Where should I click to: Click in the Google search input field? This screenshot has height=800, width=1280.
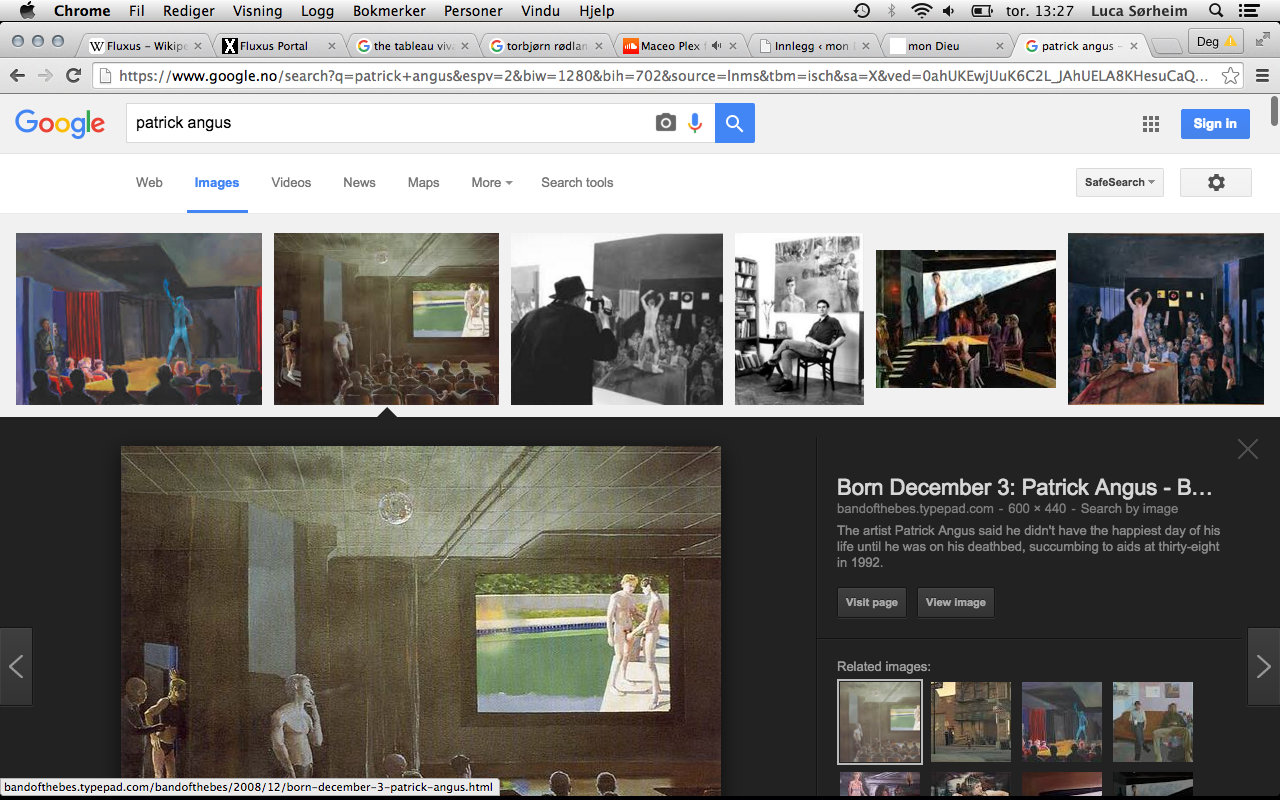tap(390, 123)
